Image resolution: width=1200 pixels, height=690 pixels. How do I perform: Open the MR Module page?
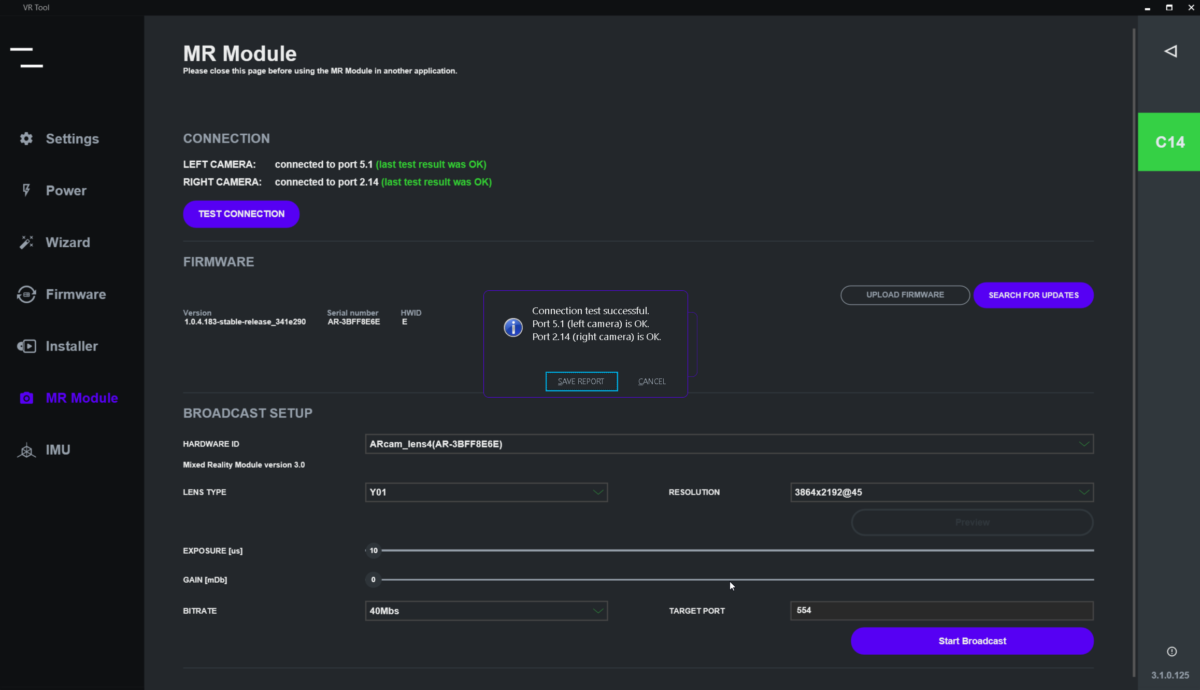tap(81, 398)
